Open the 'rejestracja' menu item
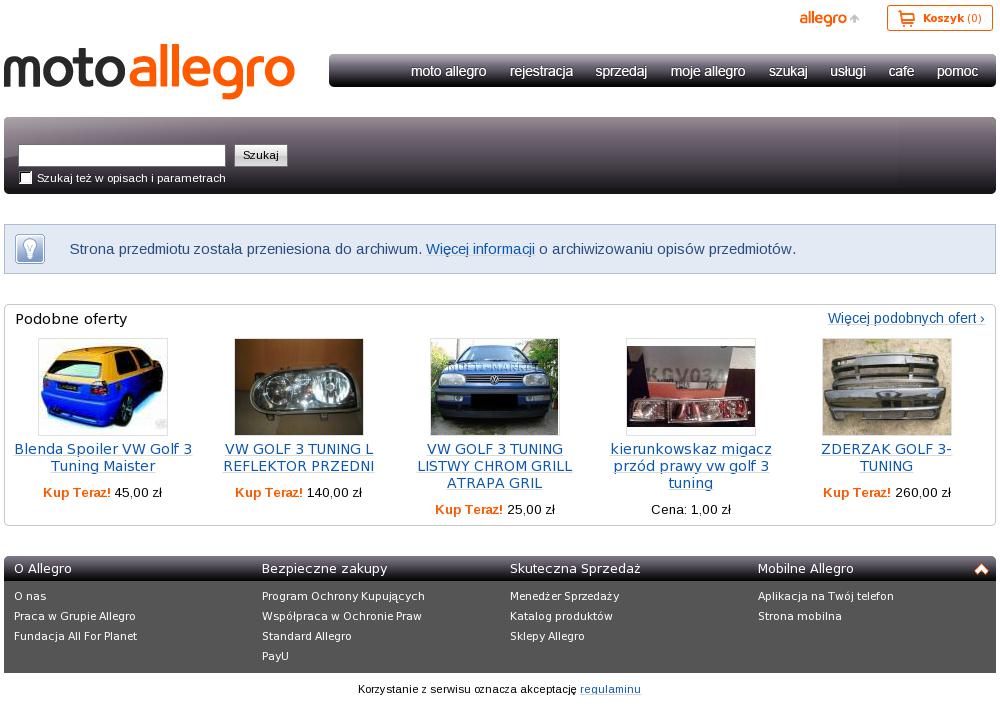This screenshot has width=1000, height=709. point(541,71)
